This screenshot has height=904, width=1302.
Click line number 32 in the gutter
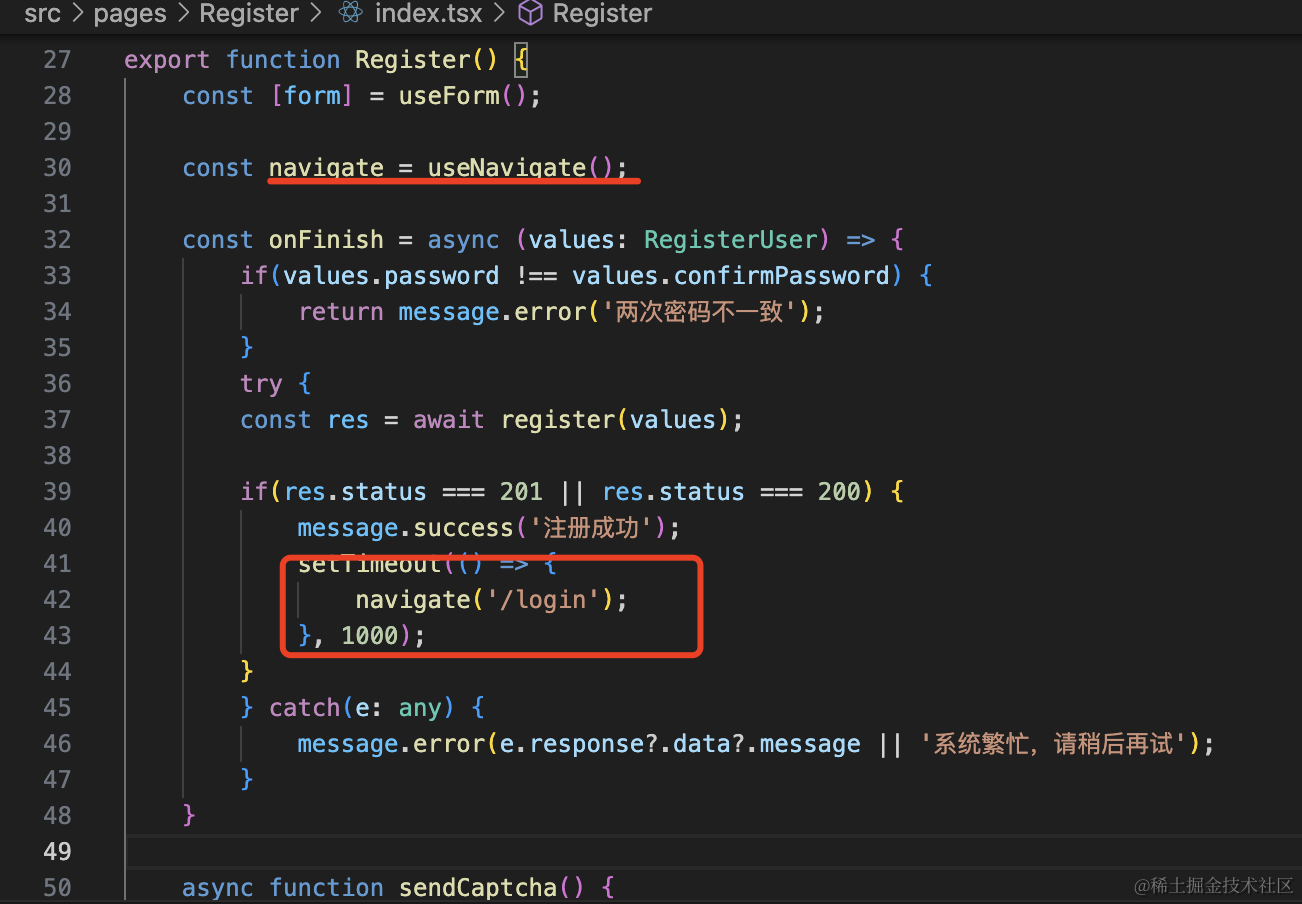58,240
